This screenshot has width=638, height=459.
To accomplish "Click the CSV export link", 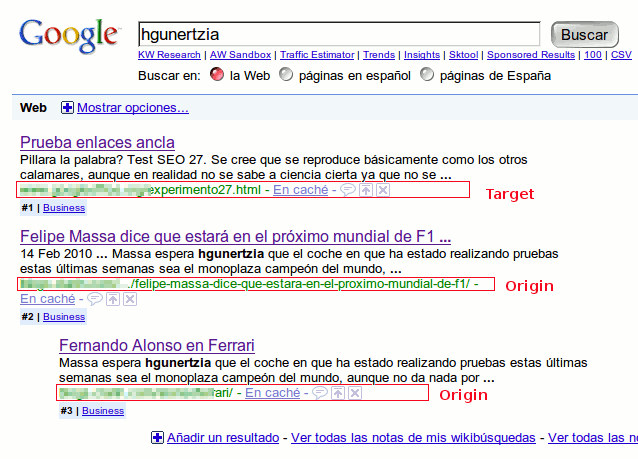I will pyautogui.click(x=621, y=55).
